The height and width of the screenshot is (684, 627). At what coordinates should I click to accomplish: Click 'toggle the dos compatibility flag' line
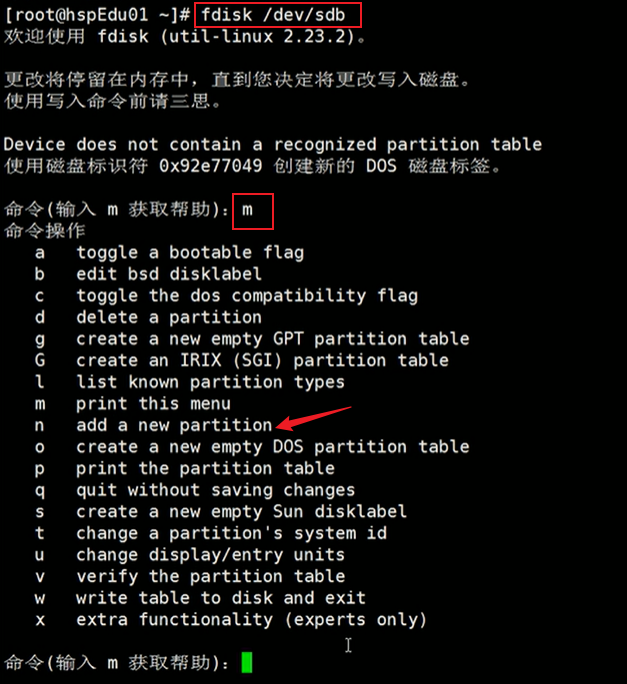click(x=247, y=296)
